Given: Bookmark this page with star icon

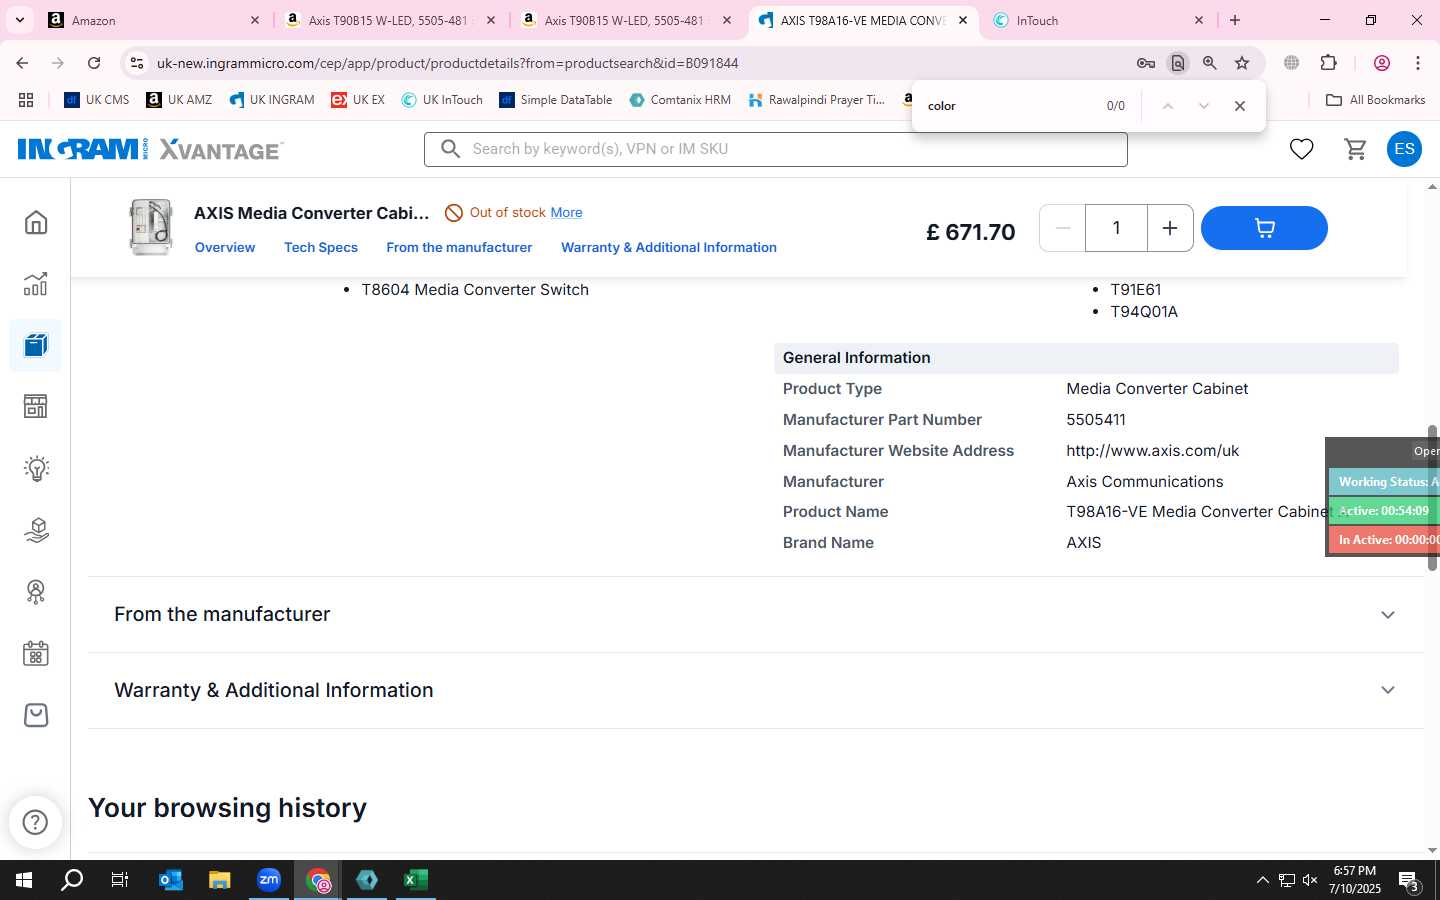Looking at the screenshot, I should pos(1242,63).
